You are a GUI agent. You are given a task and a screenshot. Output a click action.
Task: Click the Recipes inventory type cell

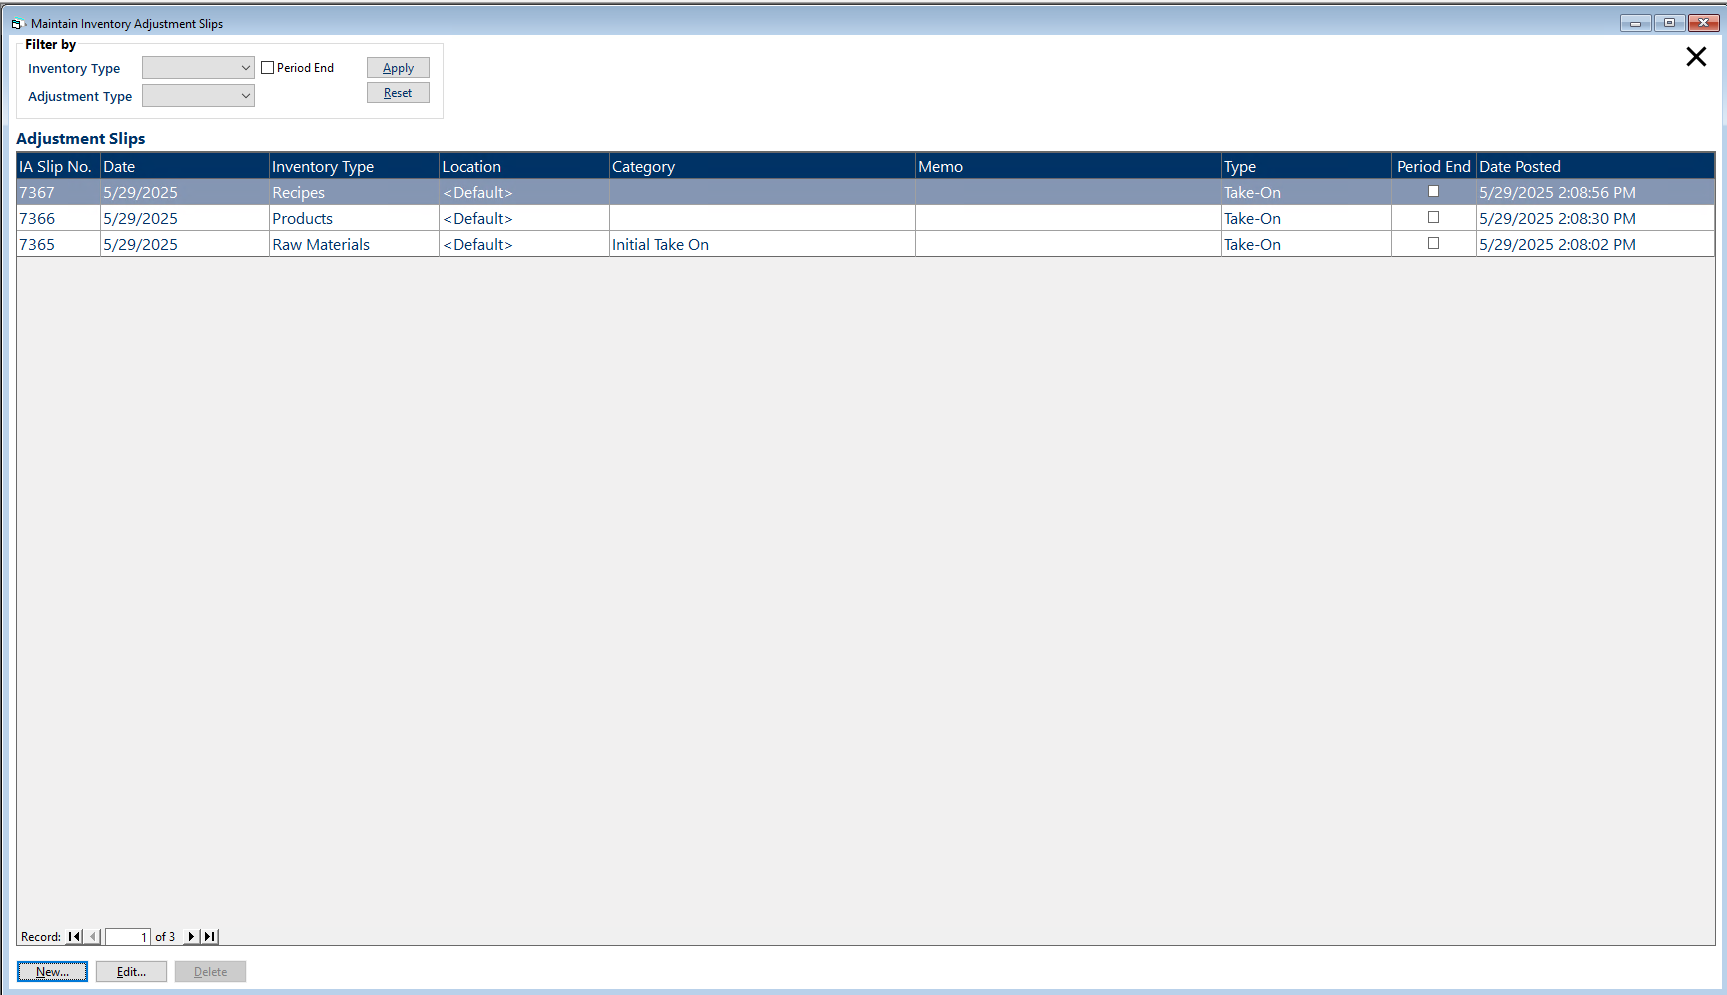(x=354, y=192)
